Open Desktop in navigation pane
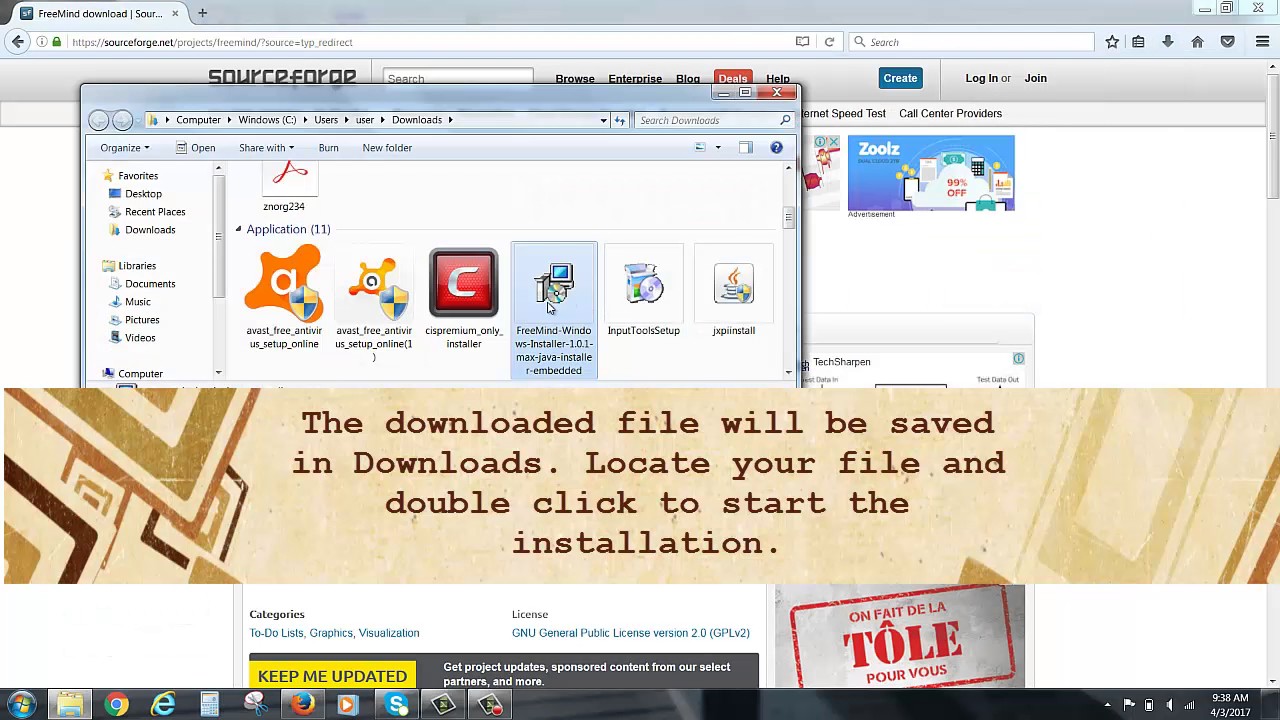Viewport: 1280px width, 720px height. pyautogui.click(x=143, y=194)
